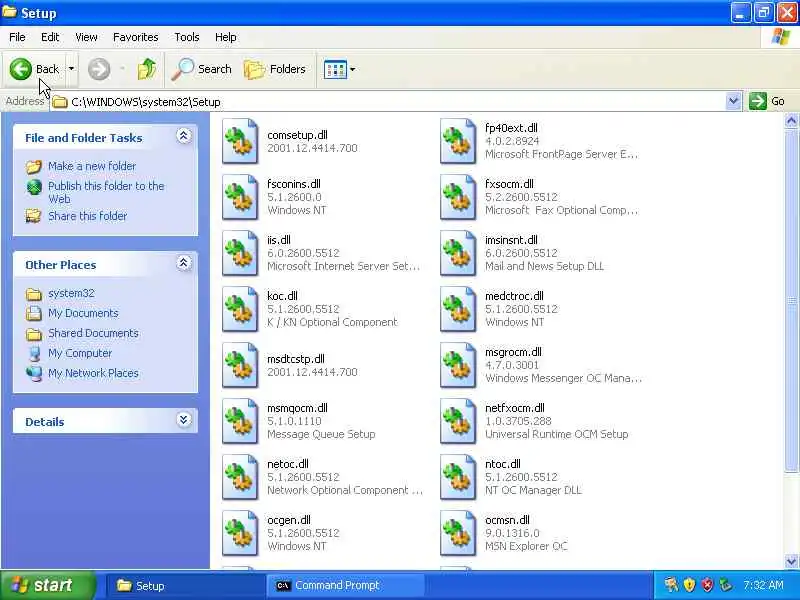Image resolution: width=800 pixels, height=600 pixels.
Task: Click the red shield tray icon
Action: [x=707, y=585]
